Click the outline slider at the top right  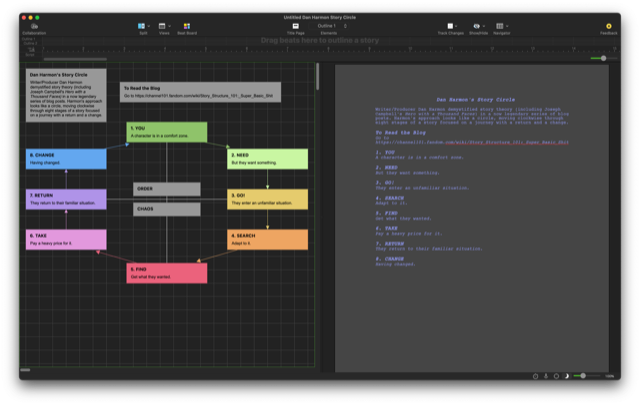(603, 58)
